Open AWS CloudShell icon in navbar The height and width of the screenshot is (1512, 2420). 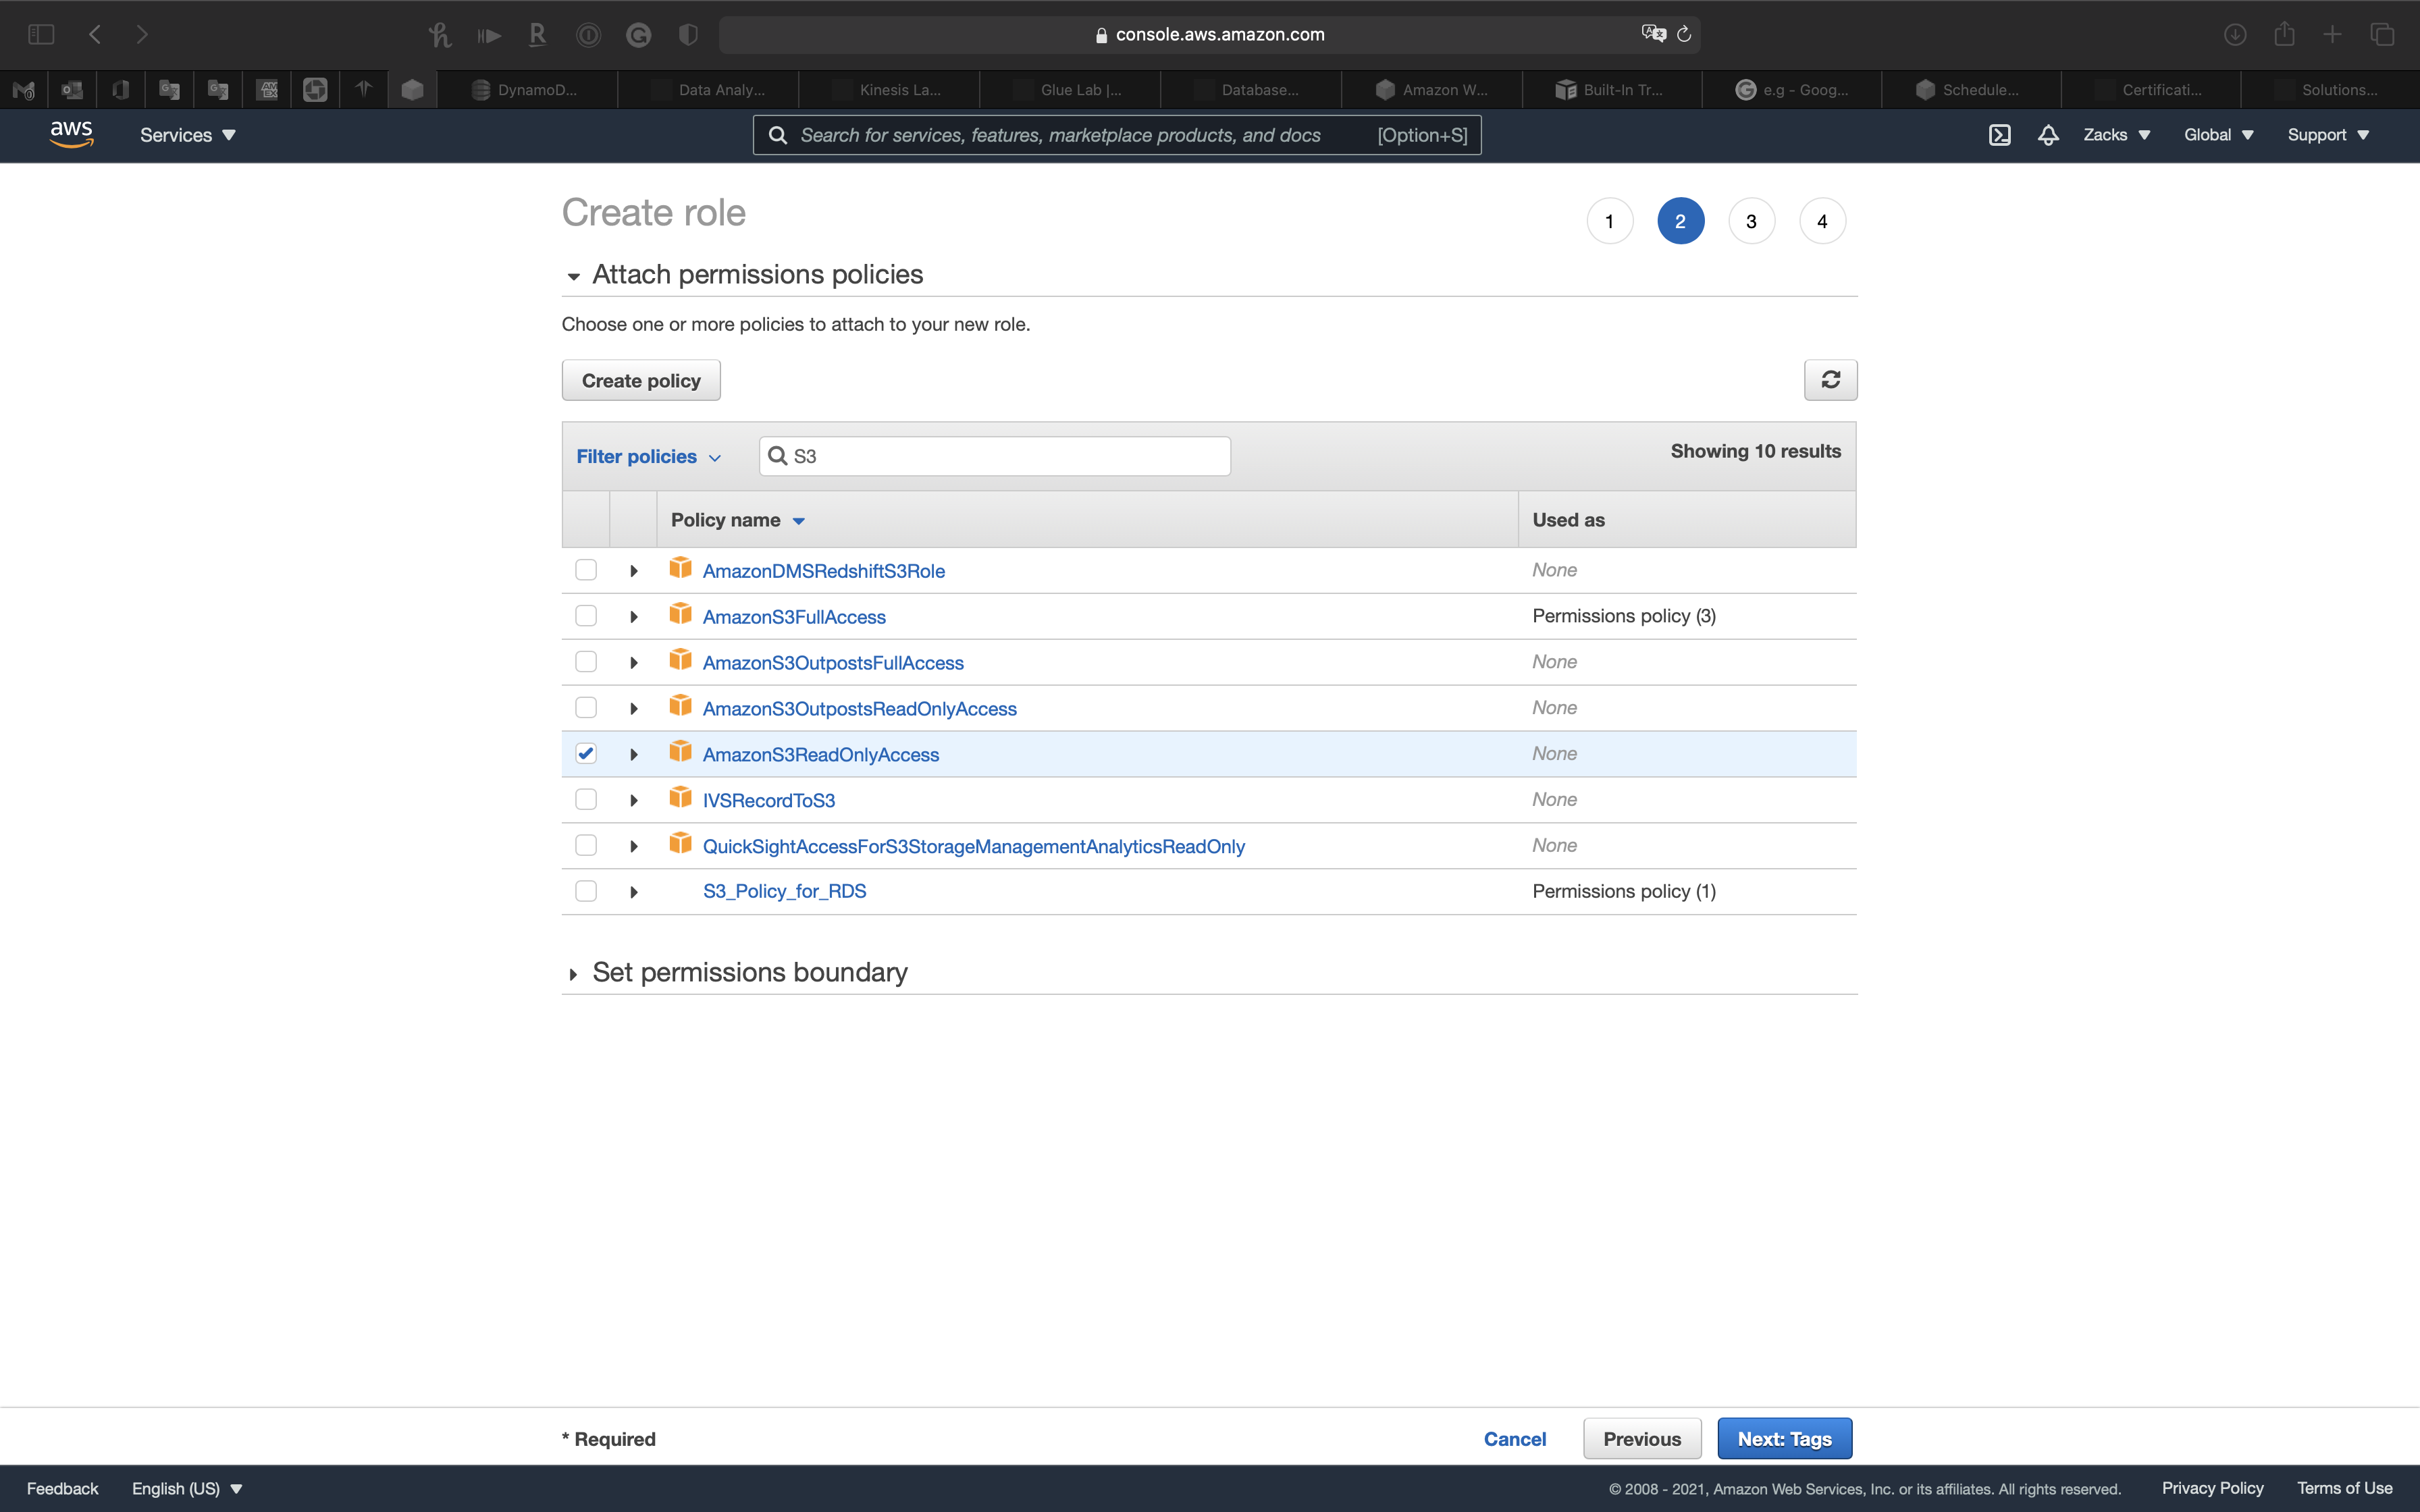(x=1999, y=135)
